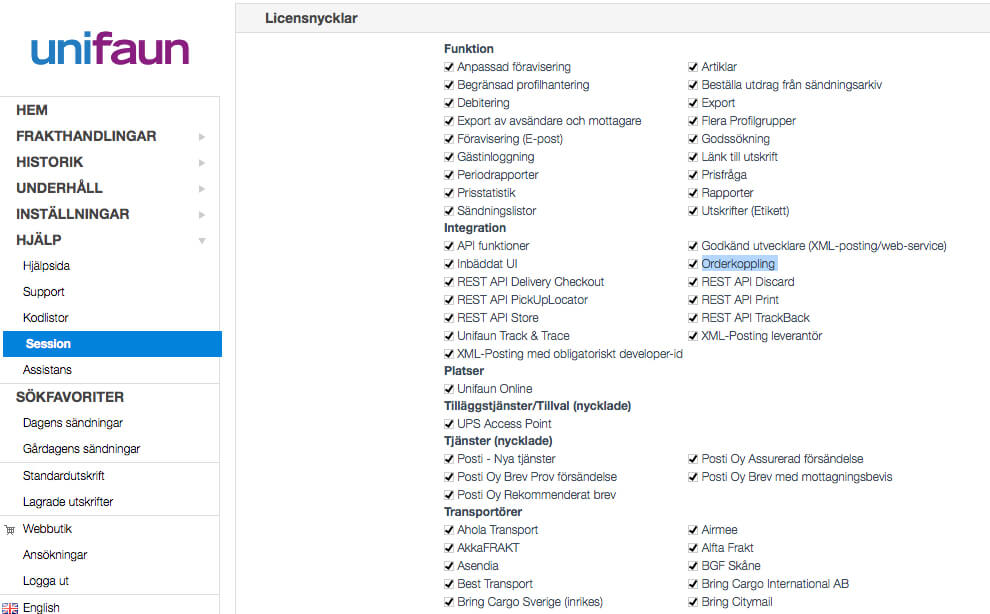
Task: Go to Hjälpsida
Action: point(46,265)
